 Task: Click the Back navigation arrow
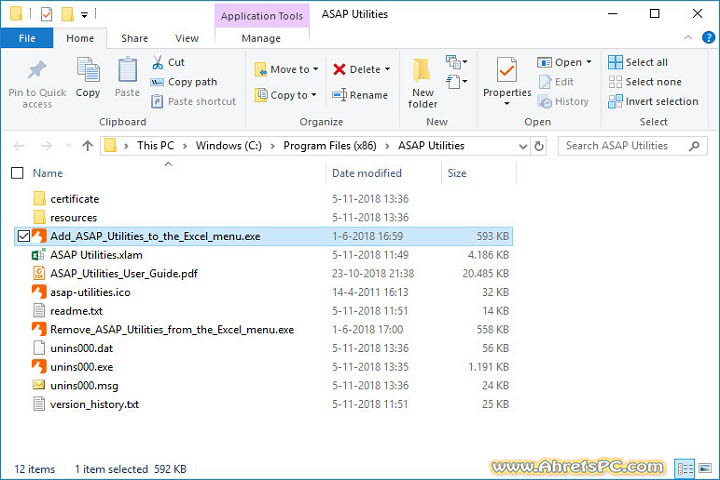tap(19, 146)
